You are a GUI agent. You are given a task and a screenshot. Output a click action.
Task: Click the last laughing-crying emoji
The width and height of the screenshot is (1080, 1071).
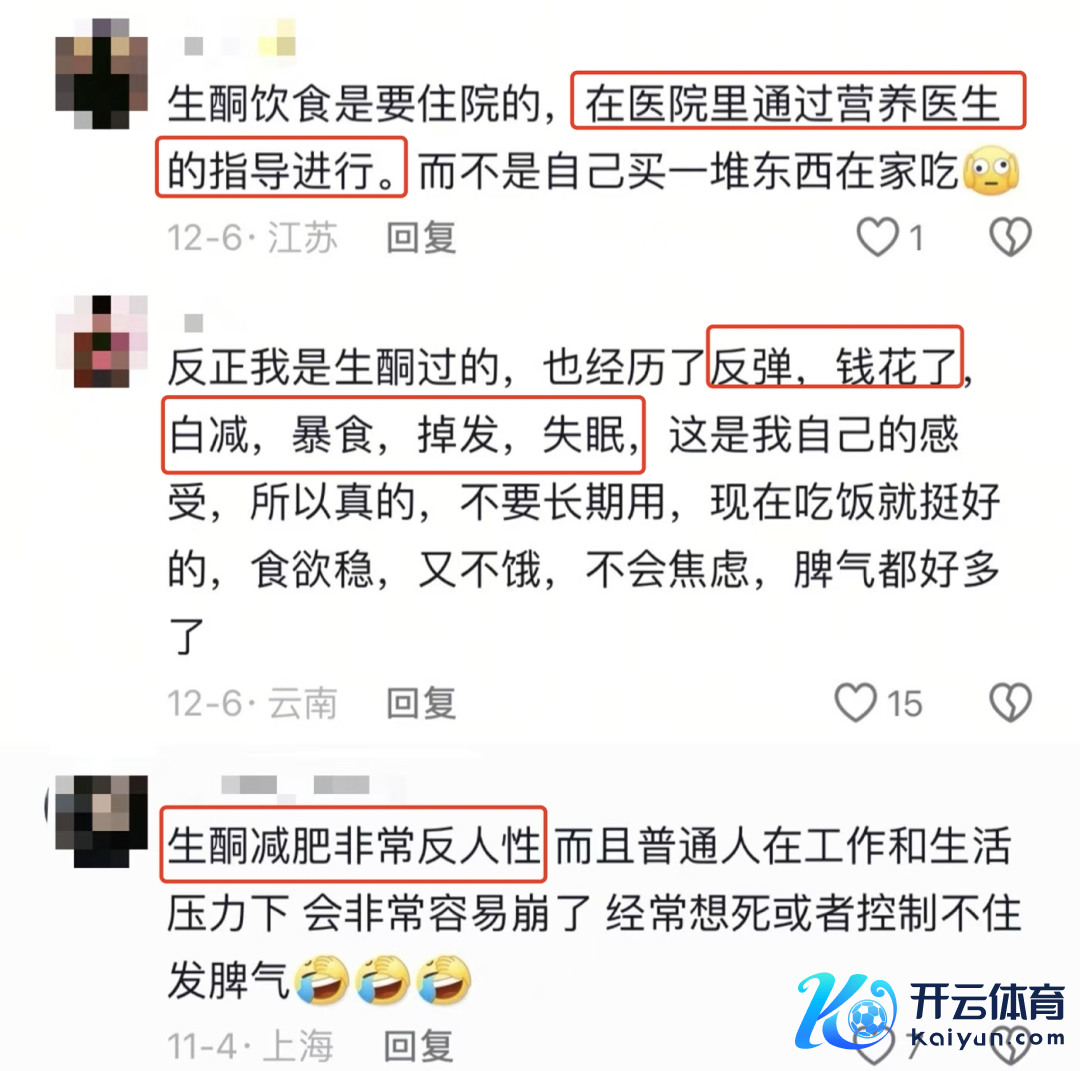tap(444, 979)
